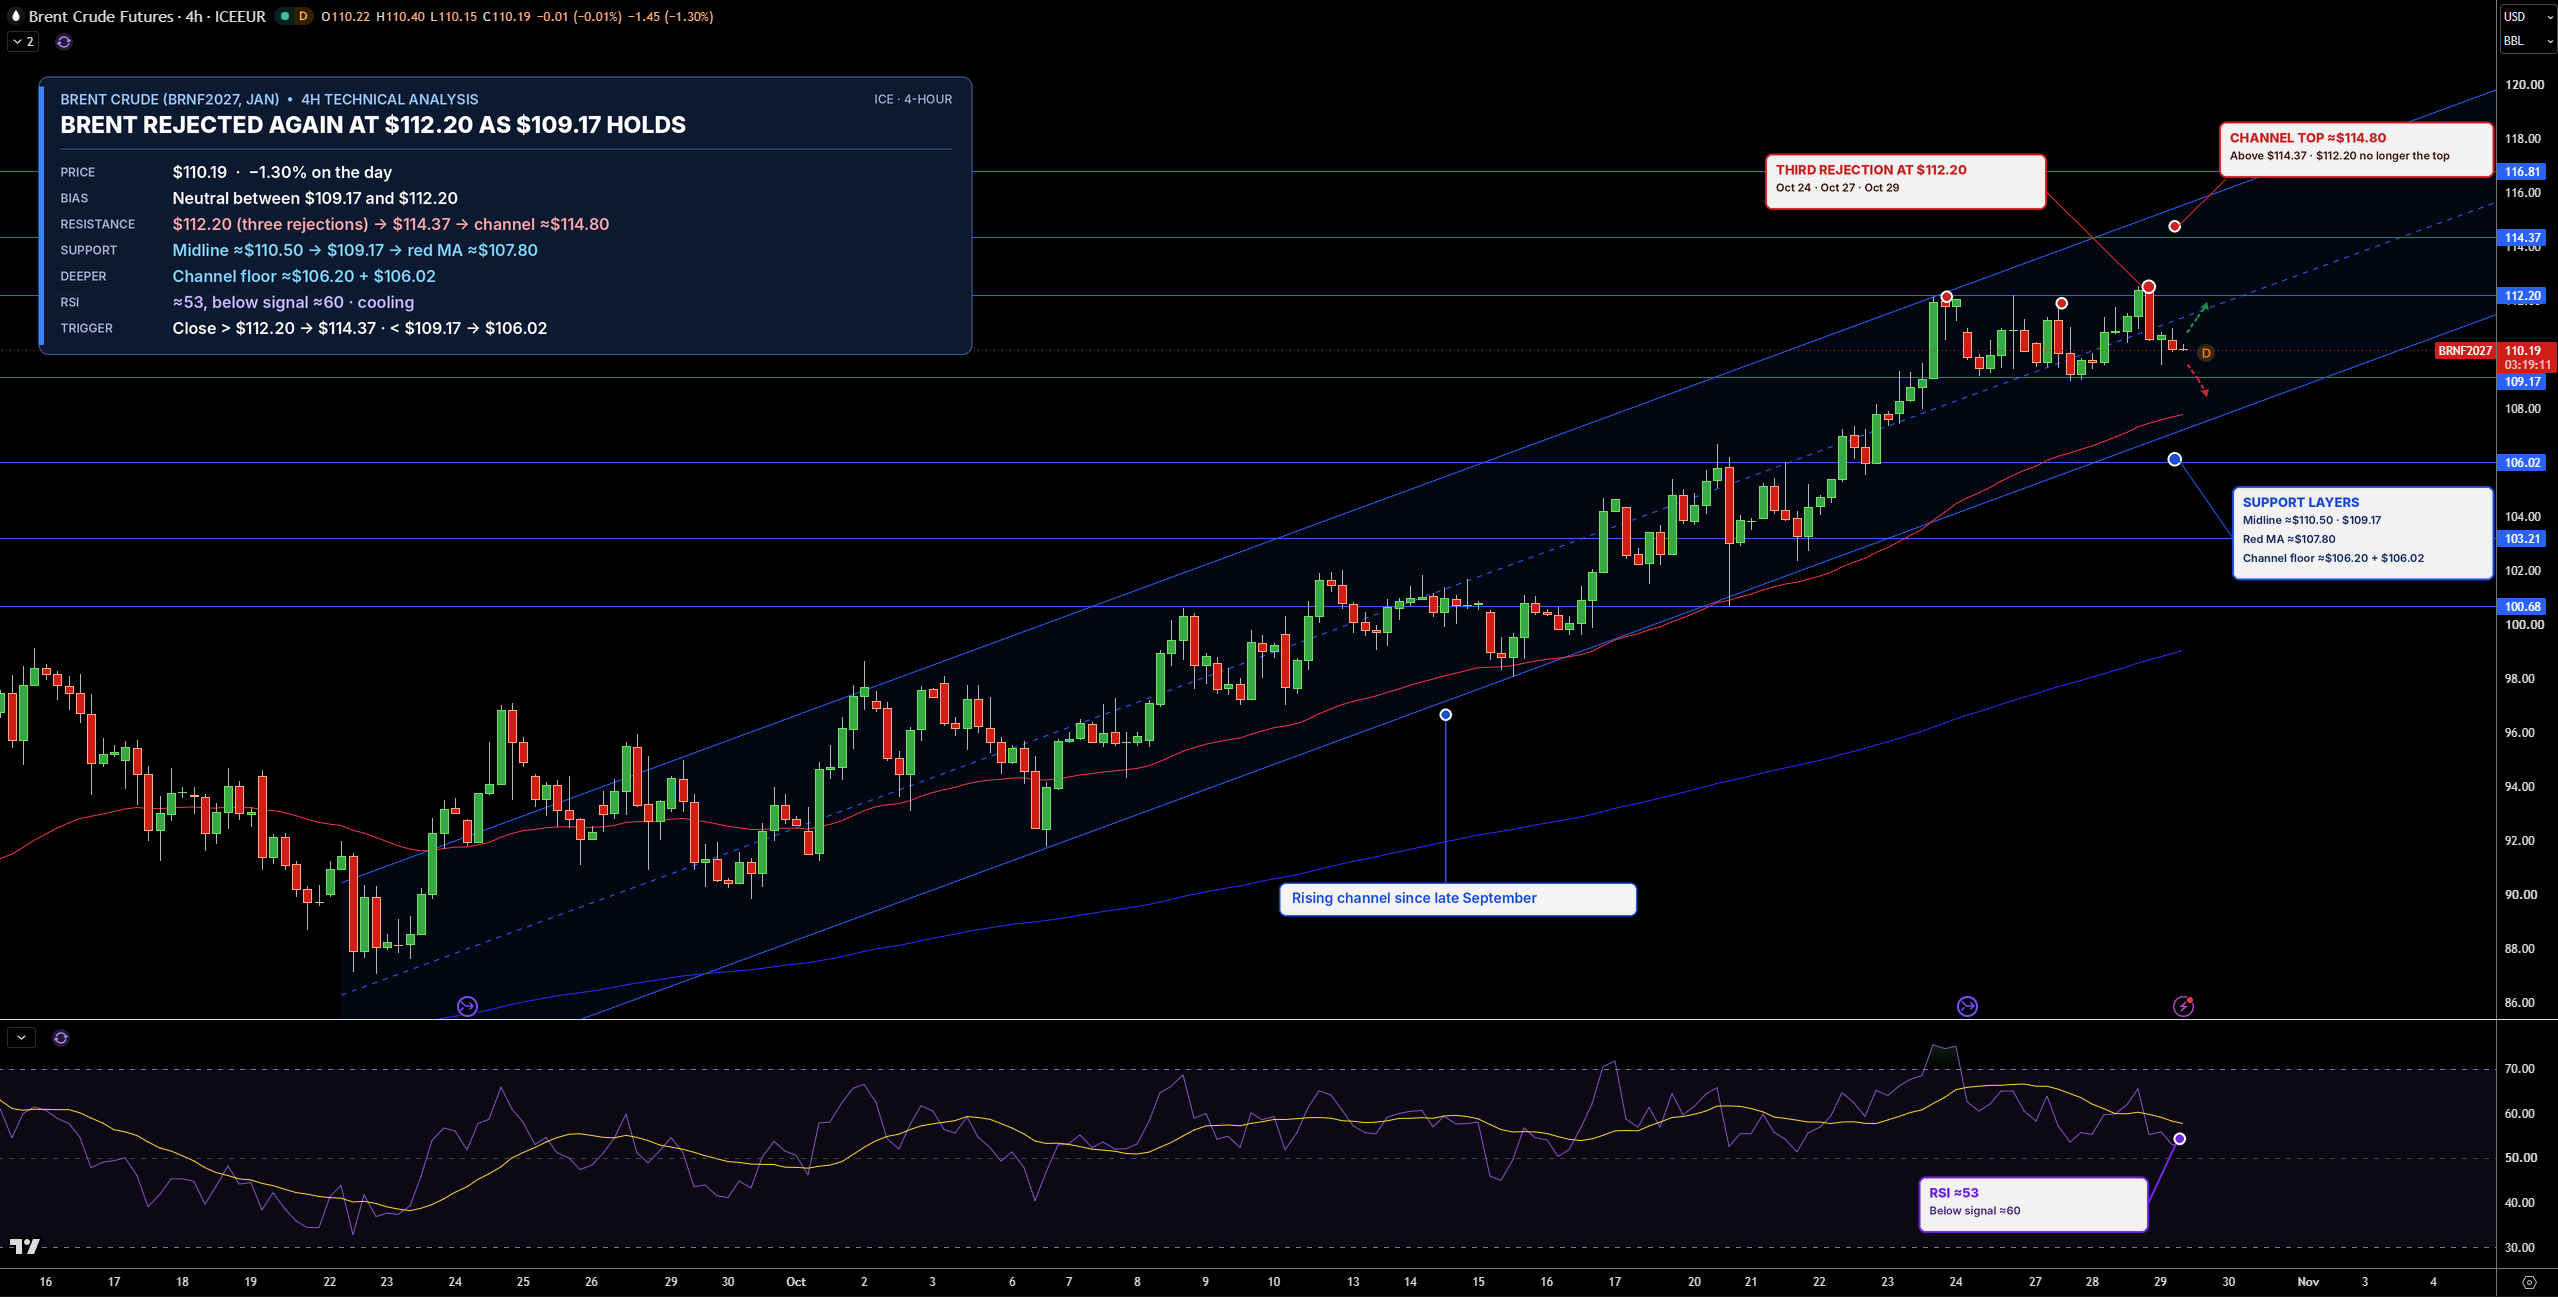Open the lightning bolt latest-news event icon
The image size is (2558, 1297).
pos(2184,1006)
